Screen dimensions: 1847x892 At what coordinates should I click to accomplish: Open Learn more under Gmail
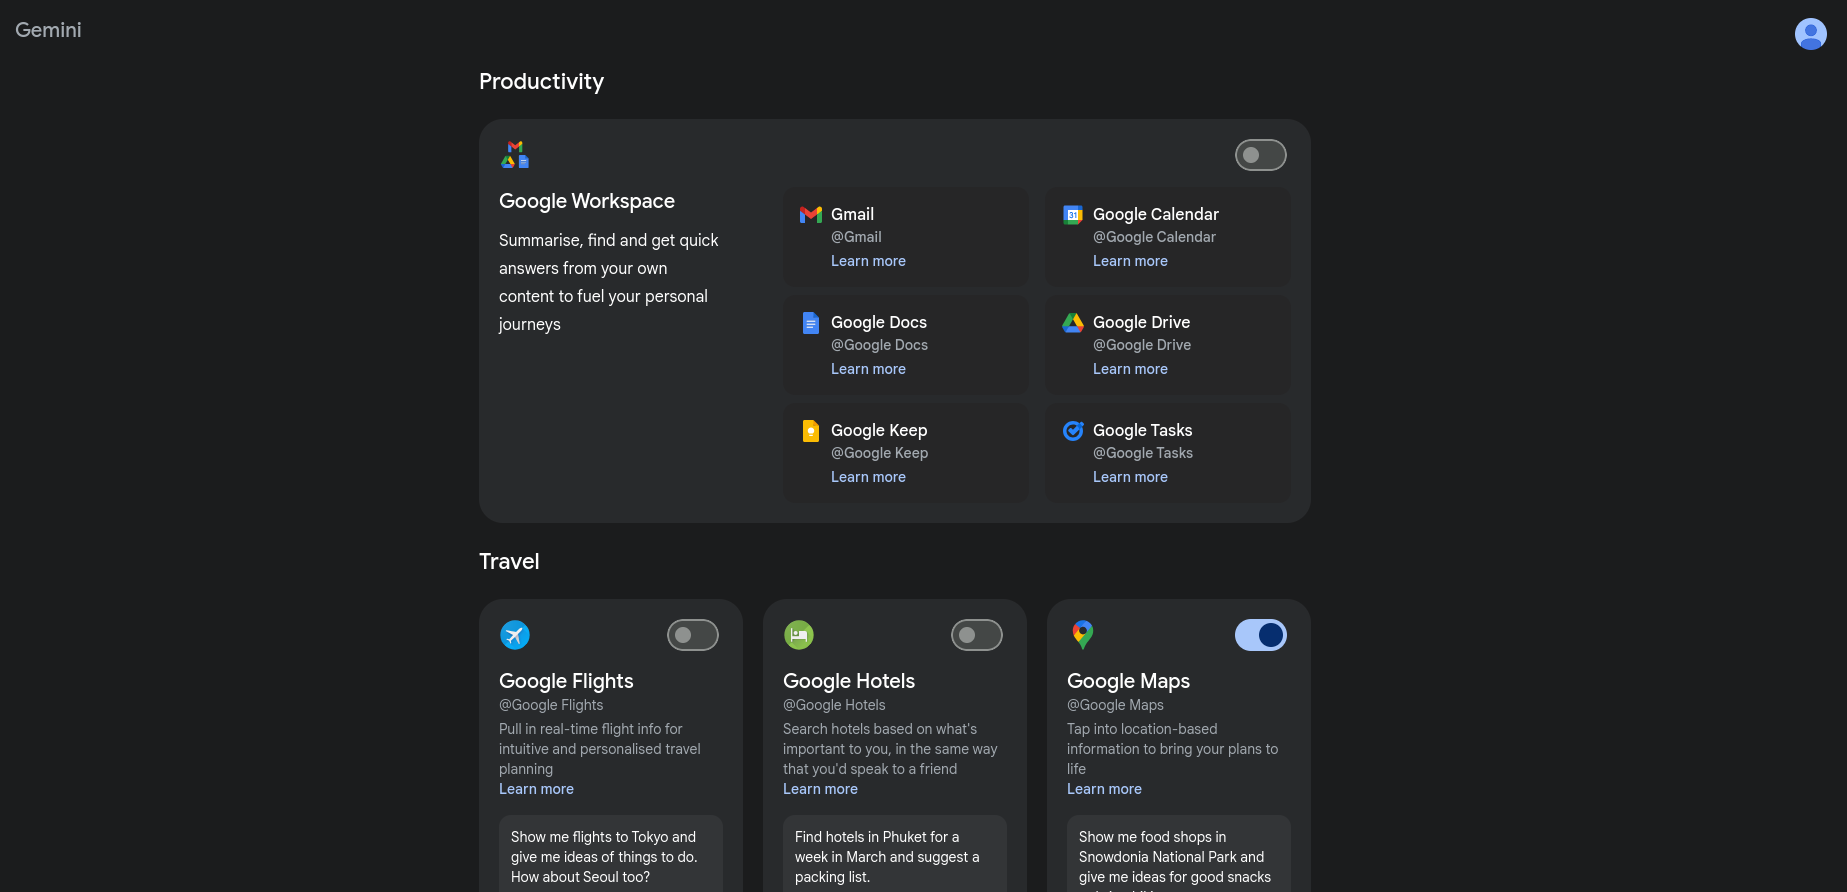[868, 261]
